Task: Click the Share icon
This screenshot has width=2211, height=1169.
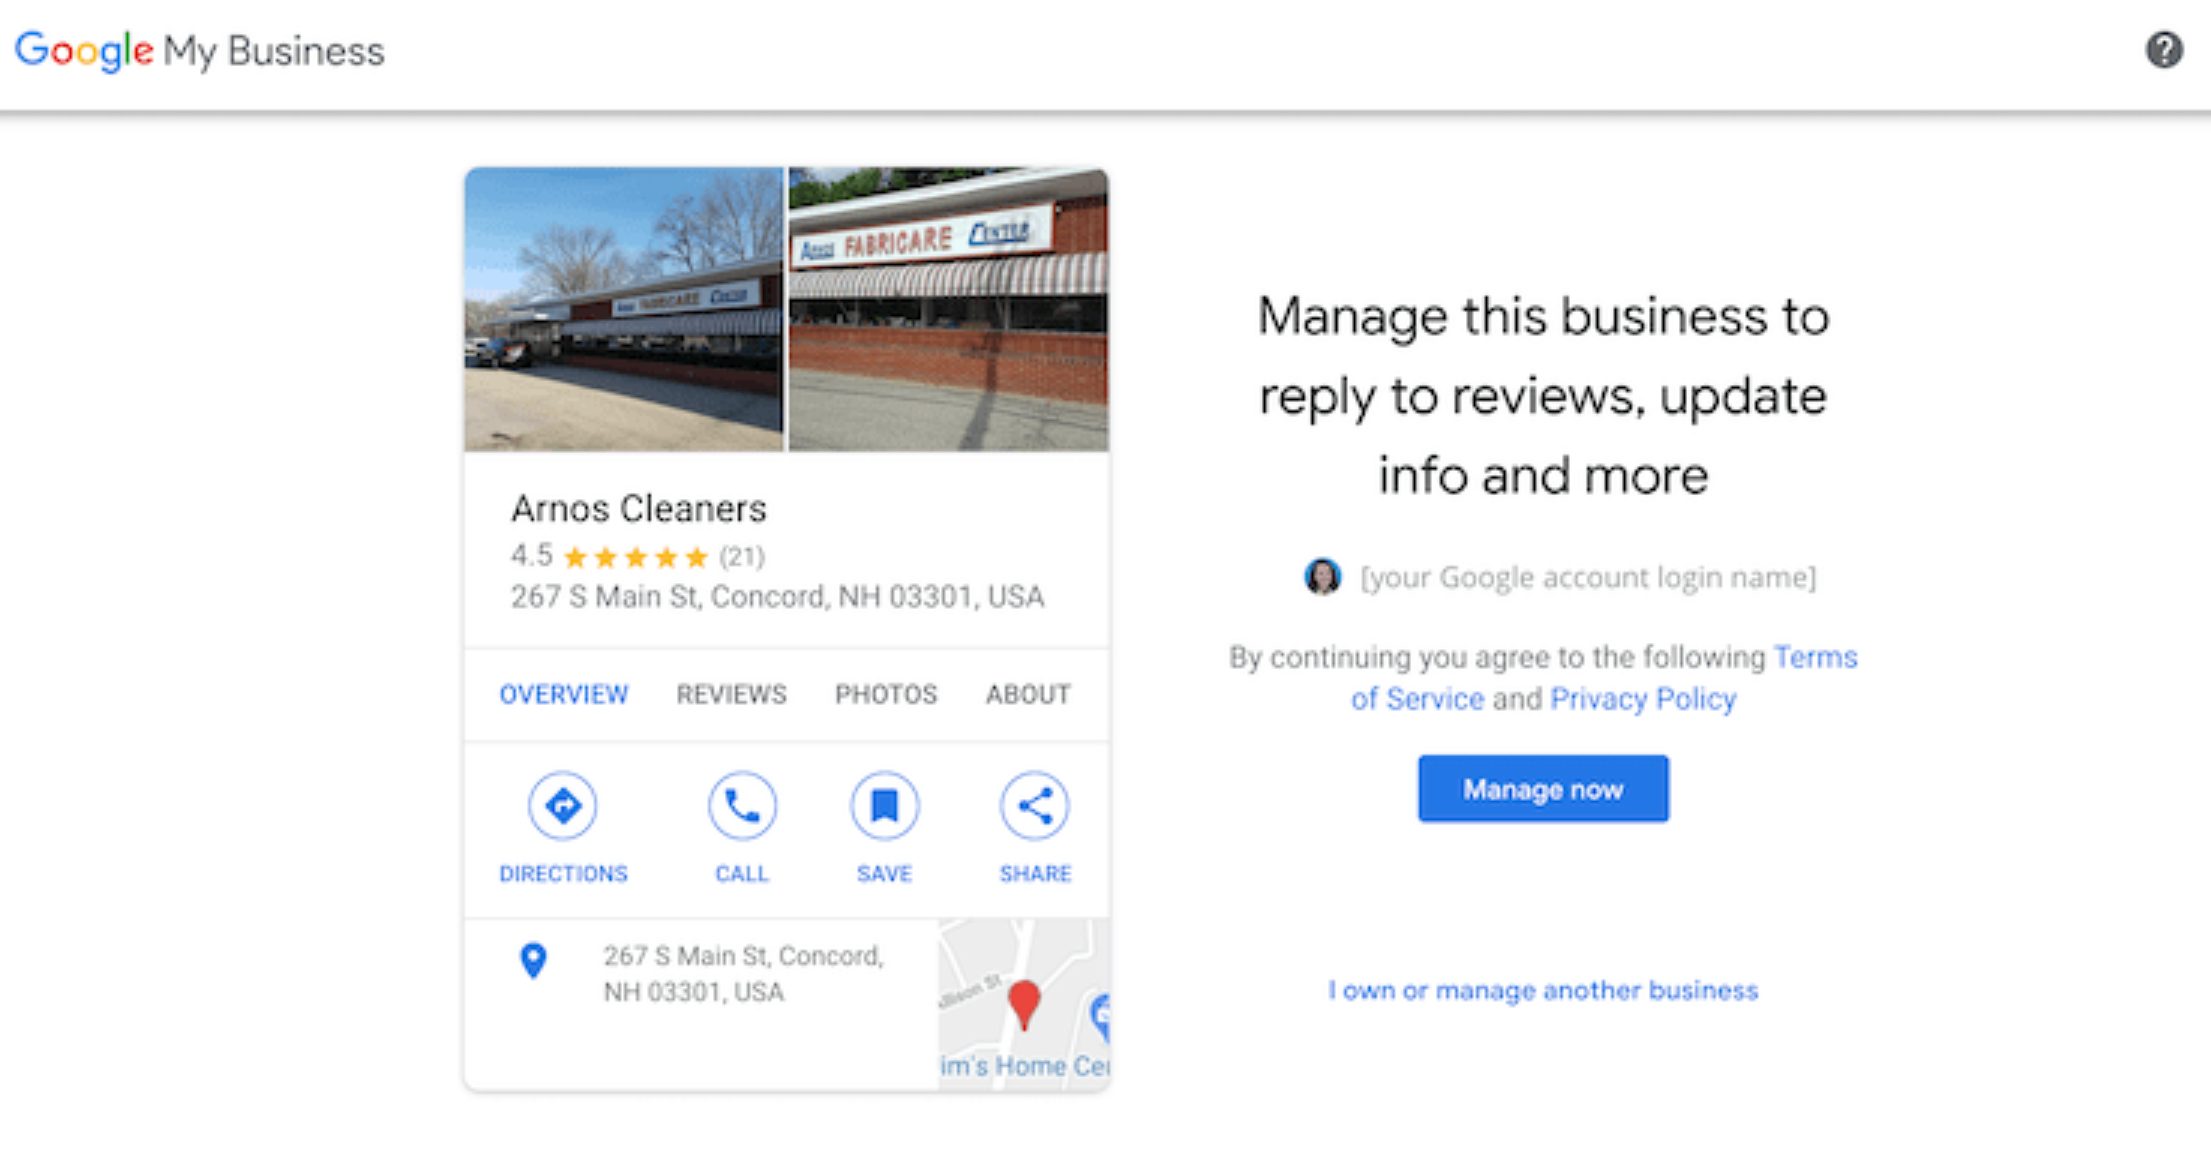Action: point(1034,806)
